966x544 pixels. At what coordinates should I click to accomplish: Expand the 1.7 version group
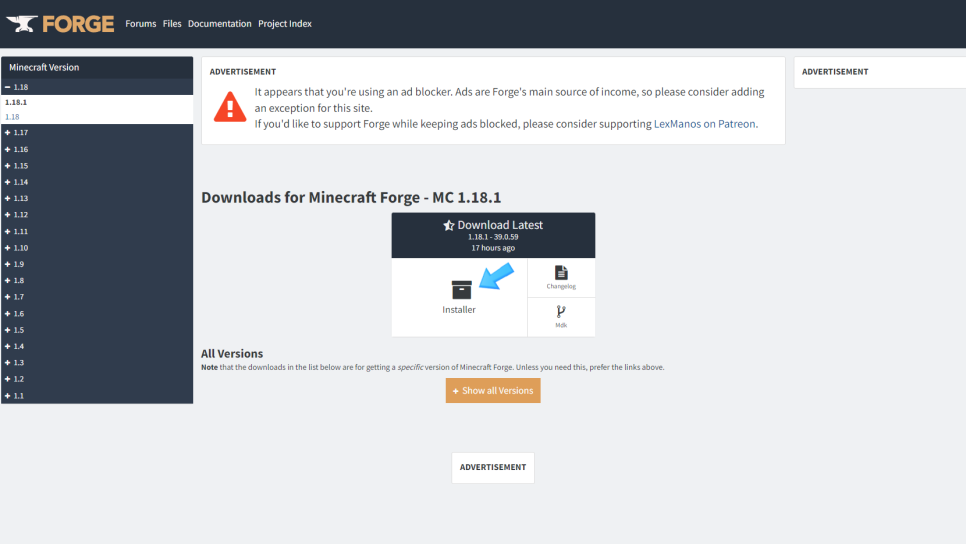(x=97, y=296)
